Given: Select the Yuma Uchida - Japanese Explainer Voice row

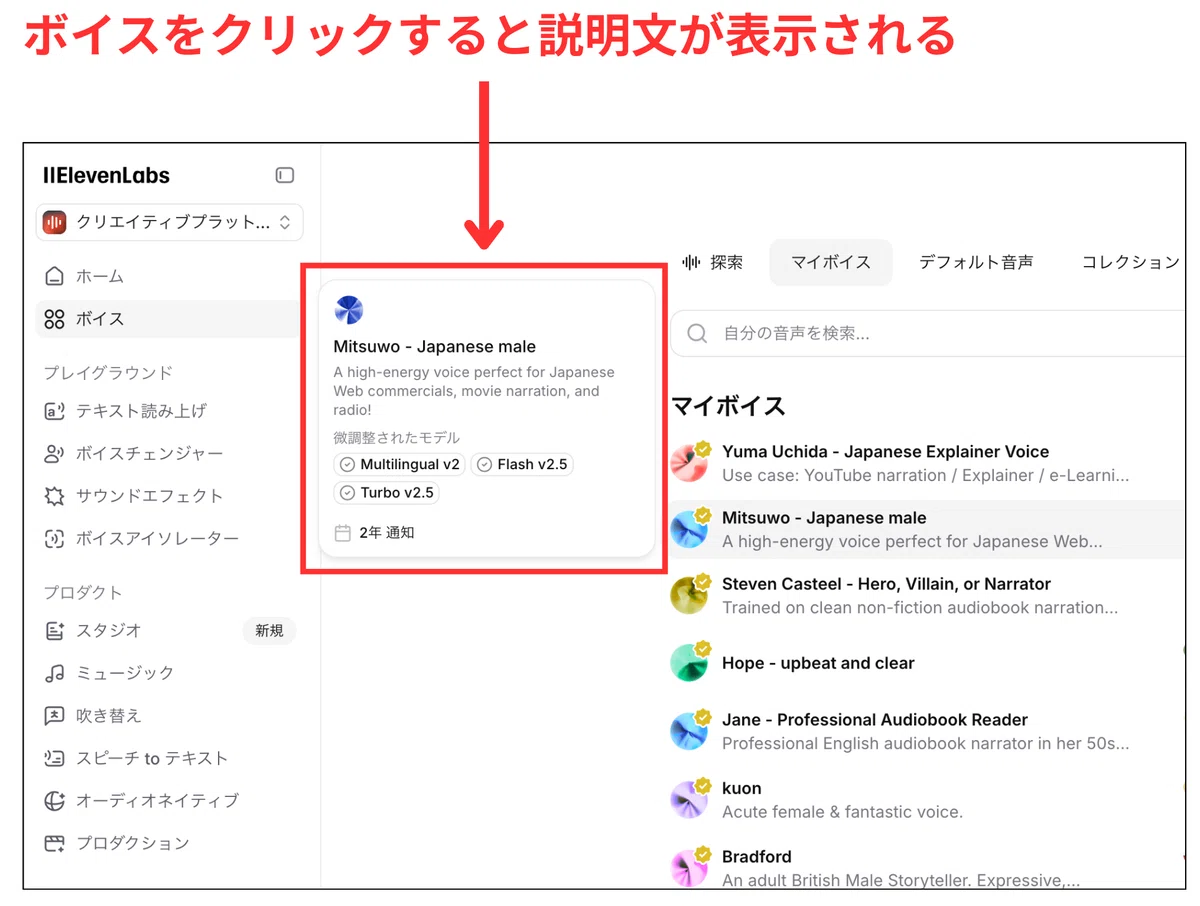Looking at the screenshot, I should click(x=927, y=463).
